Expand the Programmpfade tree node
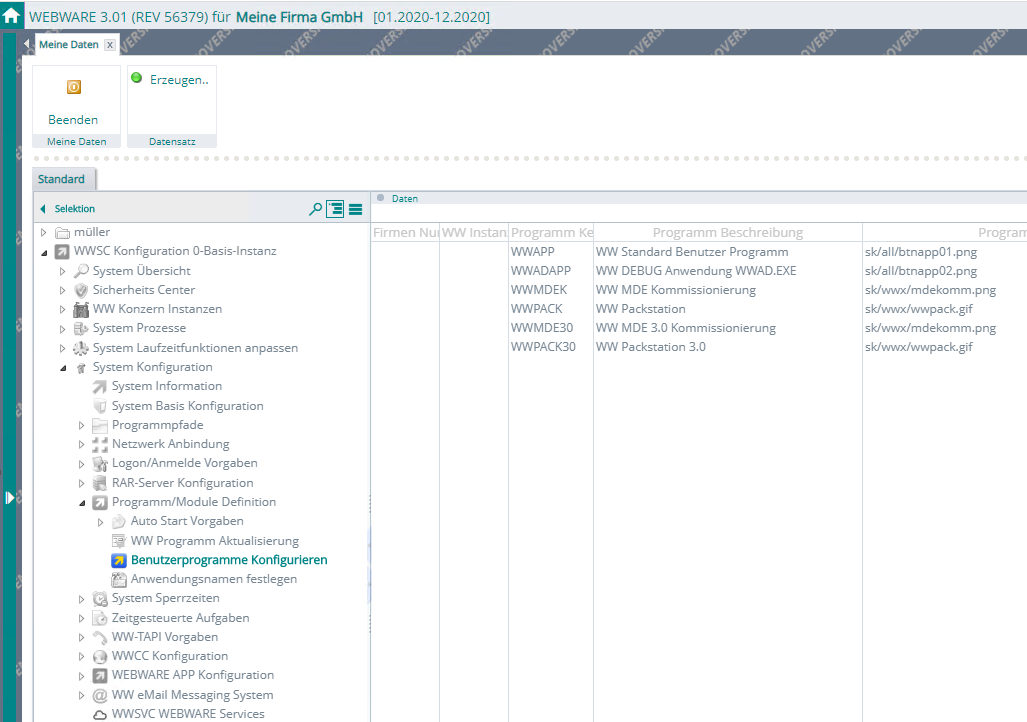Viewport: 1027px width, 722px height. [81, 425]
